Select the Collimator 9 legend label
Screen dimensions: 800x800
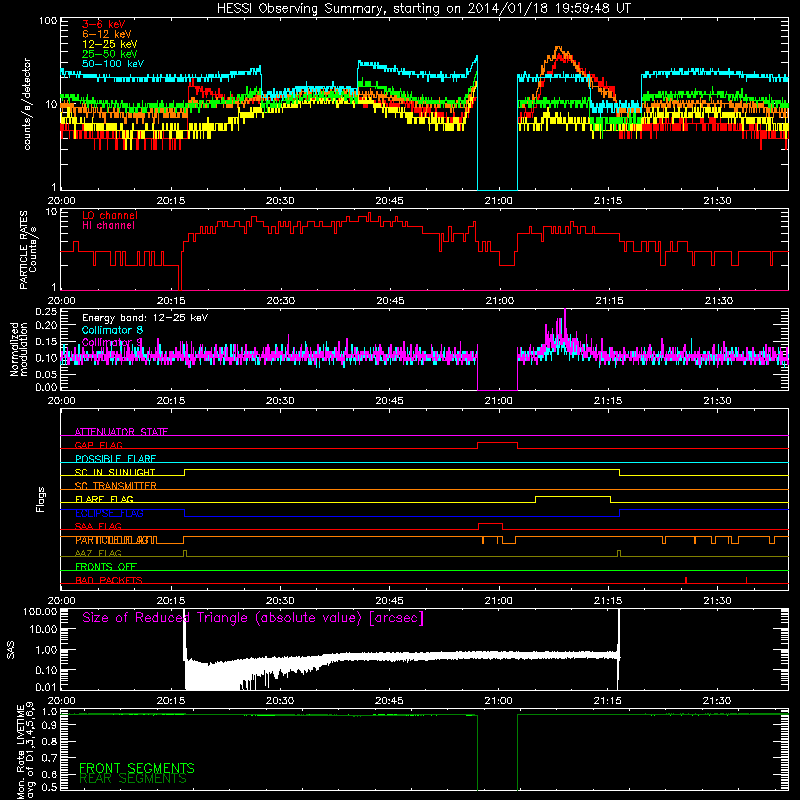[112, 342]
